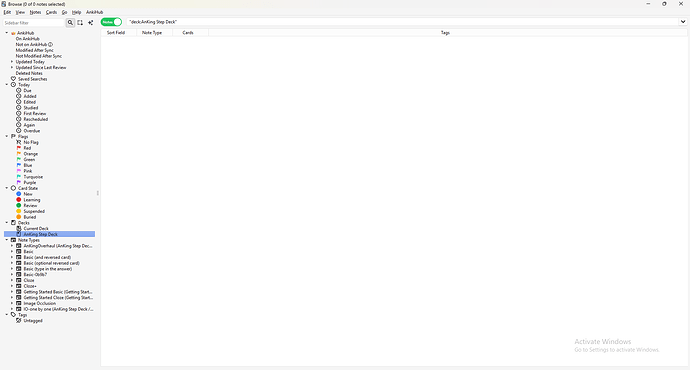
Task: Click the Overdue clock icon
Action: coord(18,131)
